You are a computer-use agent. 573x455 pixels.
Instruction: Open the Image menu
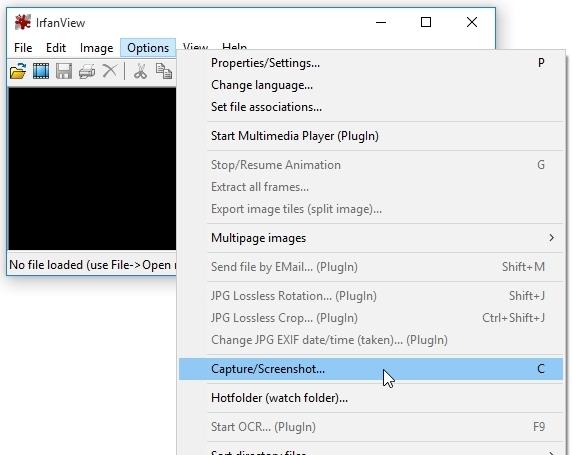96,48
